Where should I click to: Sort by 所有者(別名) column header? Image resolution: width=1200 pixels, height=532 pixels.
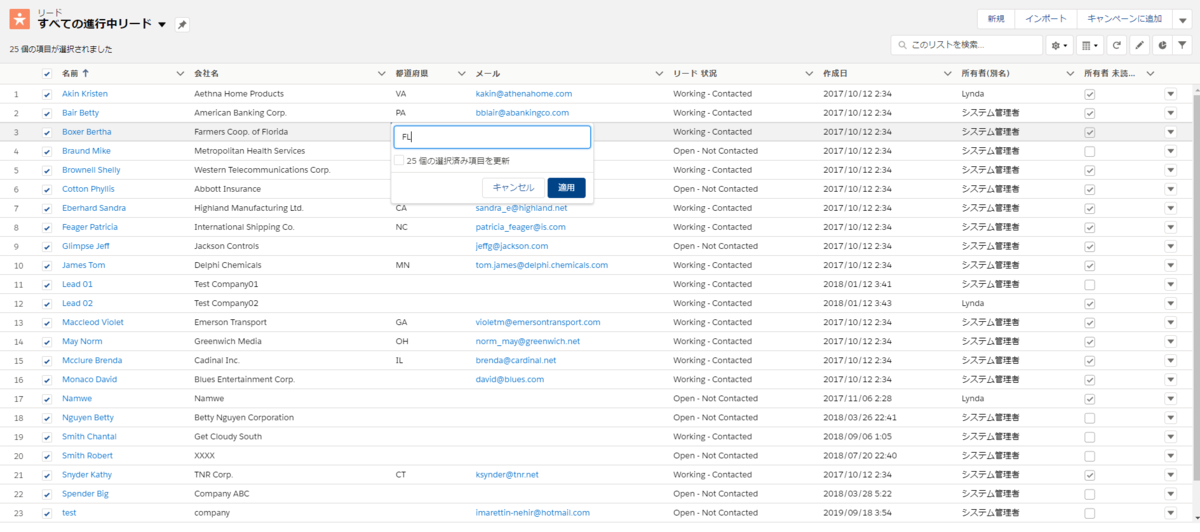985,74
